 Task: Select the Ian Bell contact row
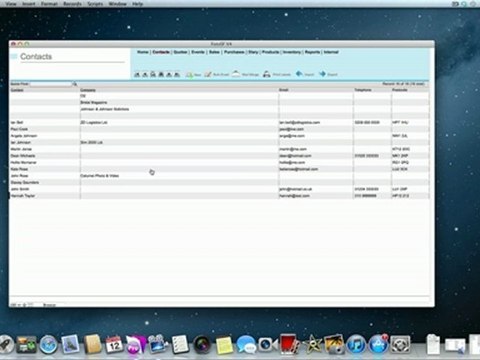(x=219, y=122)
